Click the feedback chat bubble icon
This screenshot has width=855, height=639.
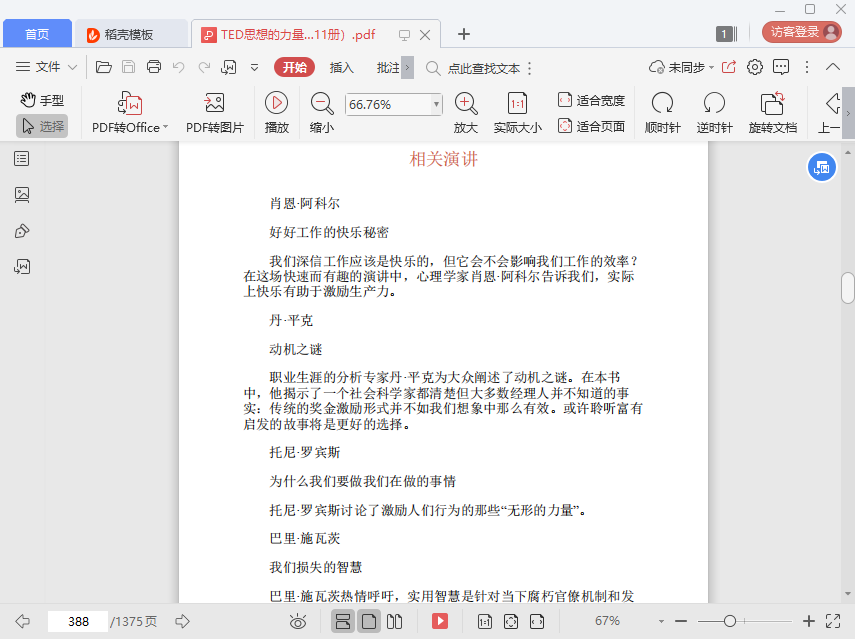(781, 67)
